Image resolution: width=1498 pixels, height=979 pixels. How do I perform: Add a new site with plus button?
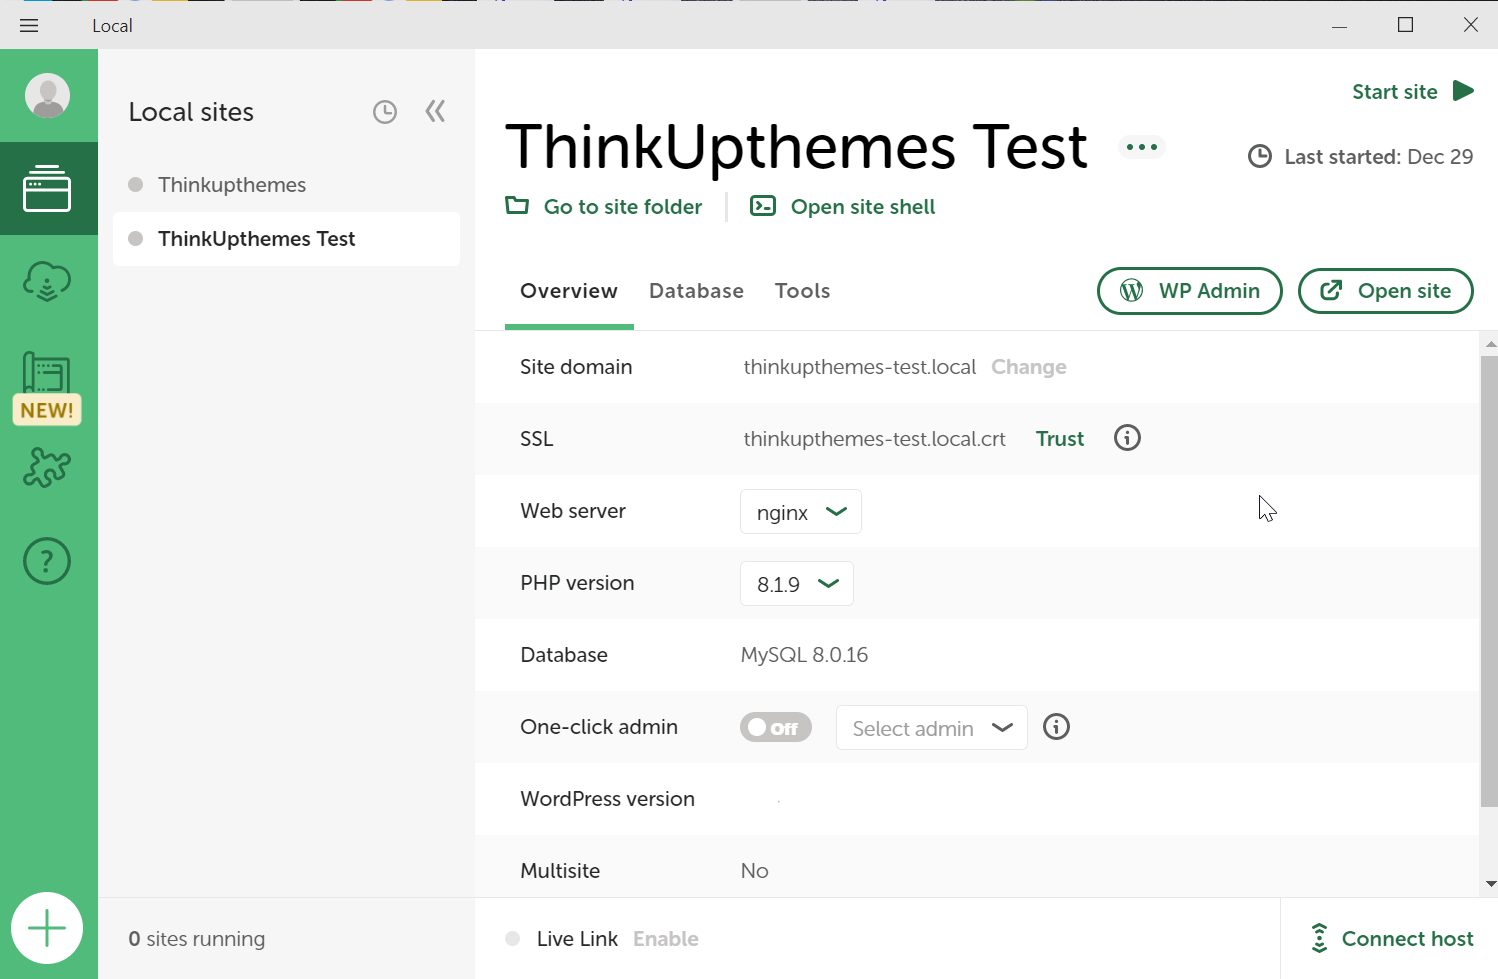coord(47,928)
